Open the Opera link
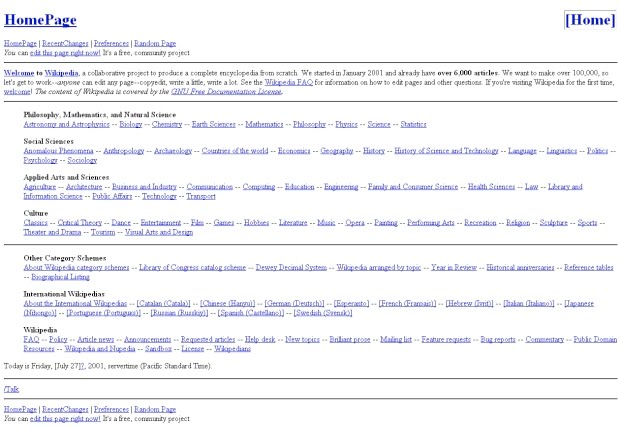 (x=355, y=223)
